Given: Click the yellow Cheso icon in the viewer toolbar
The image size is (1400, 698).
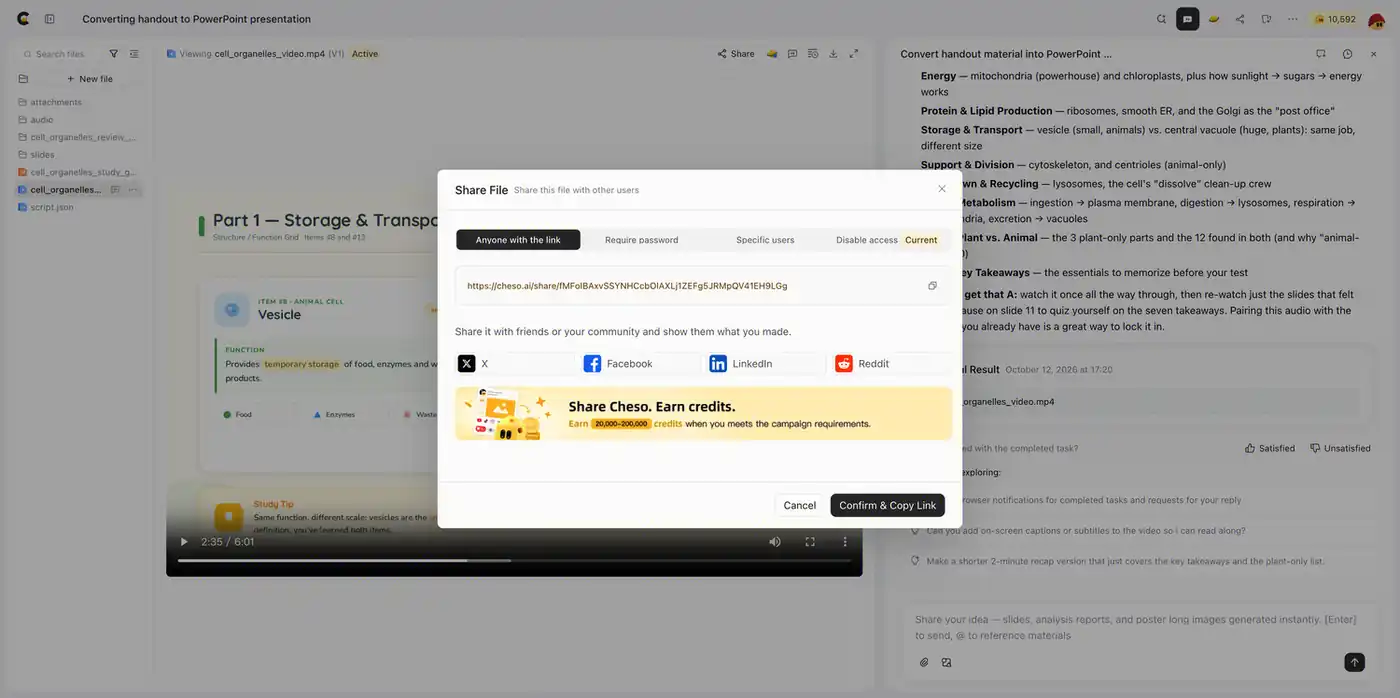Looking at the screenshot, I should 772,54.
